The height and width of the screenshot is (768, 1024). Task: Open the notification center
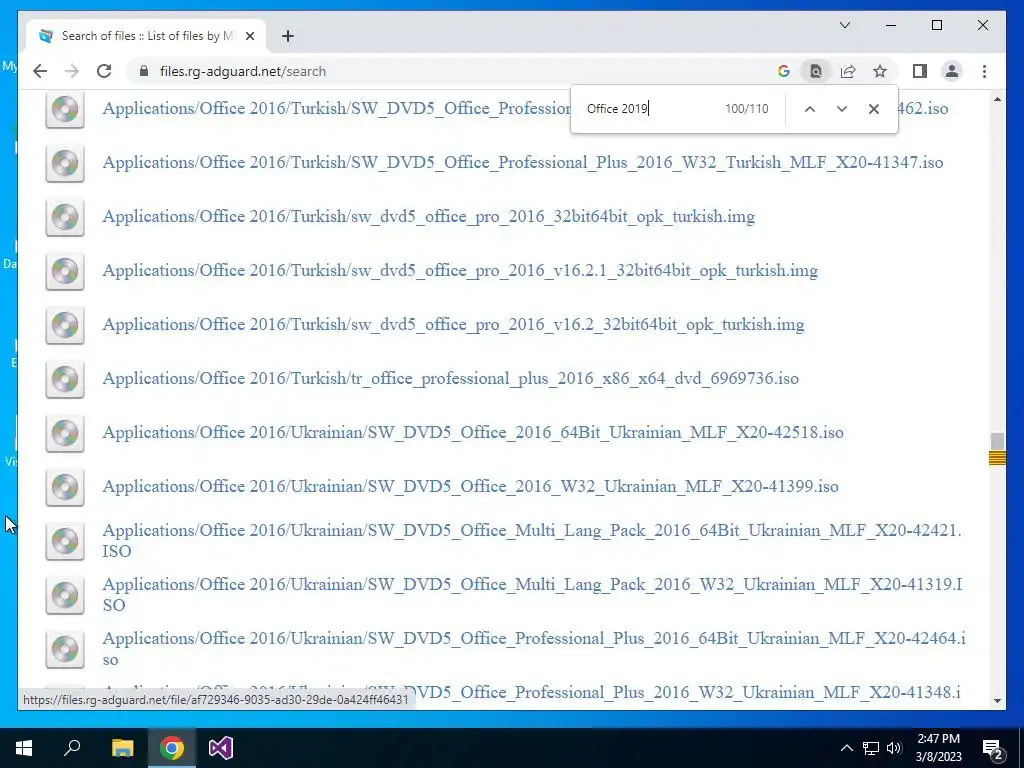[993, 748]
